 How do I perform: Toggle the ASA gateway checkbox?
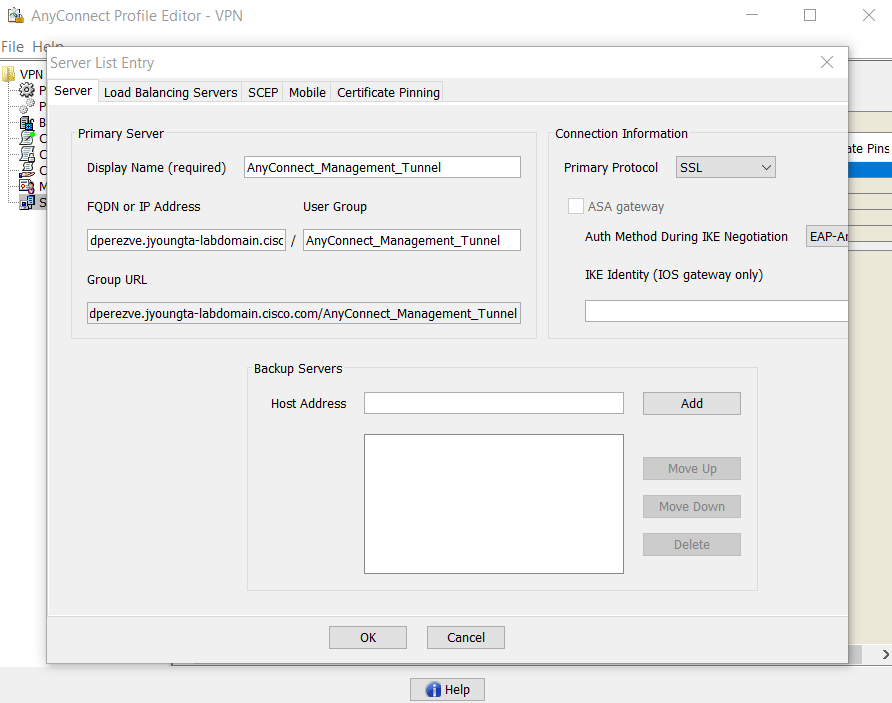(576, 206)
